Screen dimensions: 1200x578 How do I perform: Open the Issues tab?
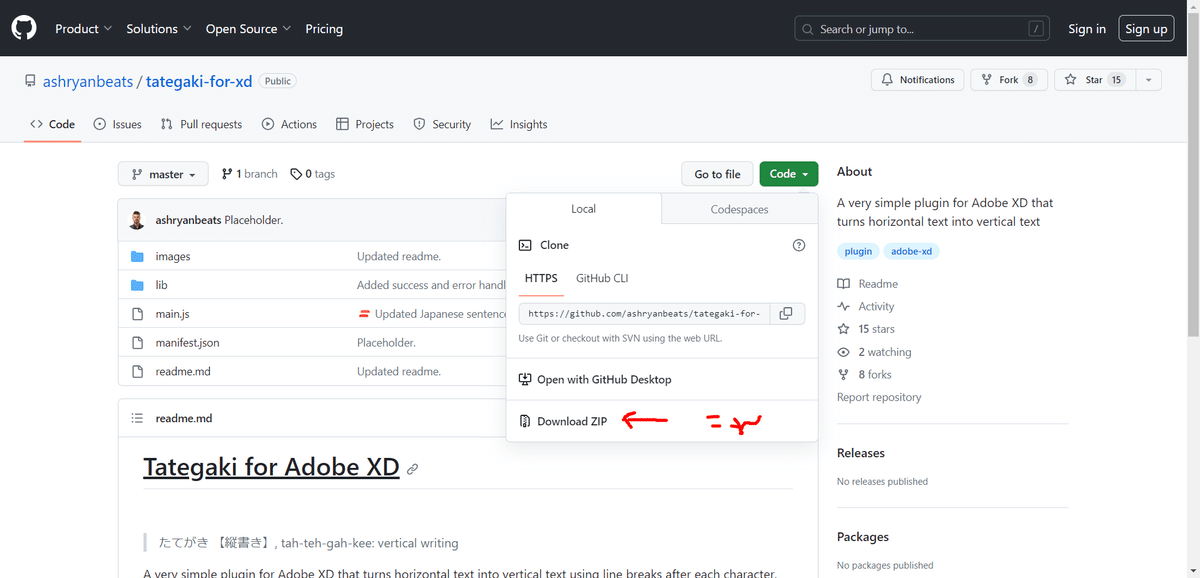point(117,124)
